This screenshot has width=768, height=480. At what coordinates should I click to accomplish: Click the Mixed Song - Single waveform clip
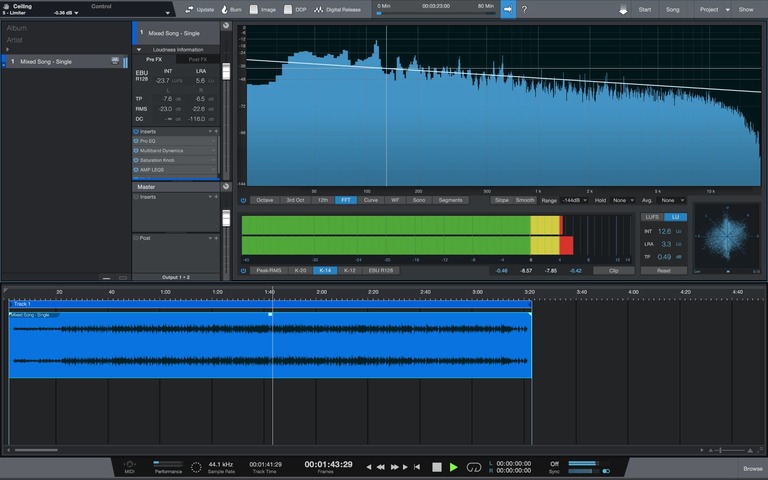point(270,345)
